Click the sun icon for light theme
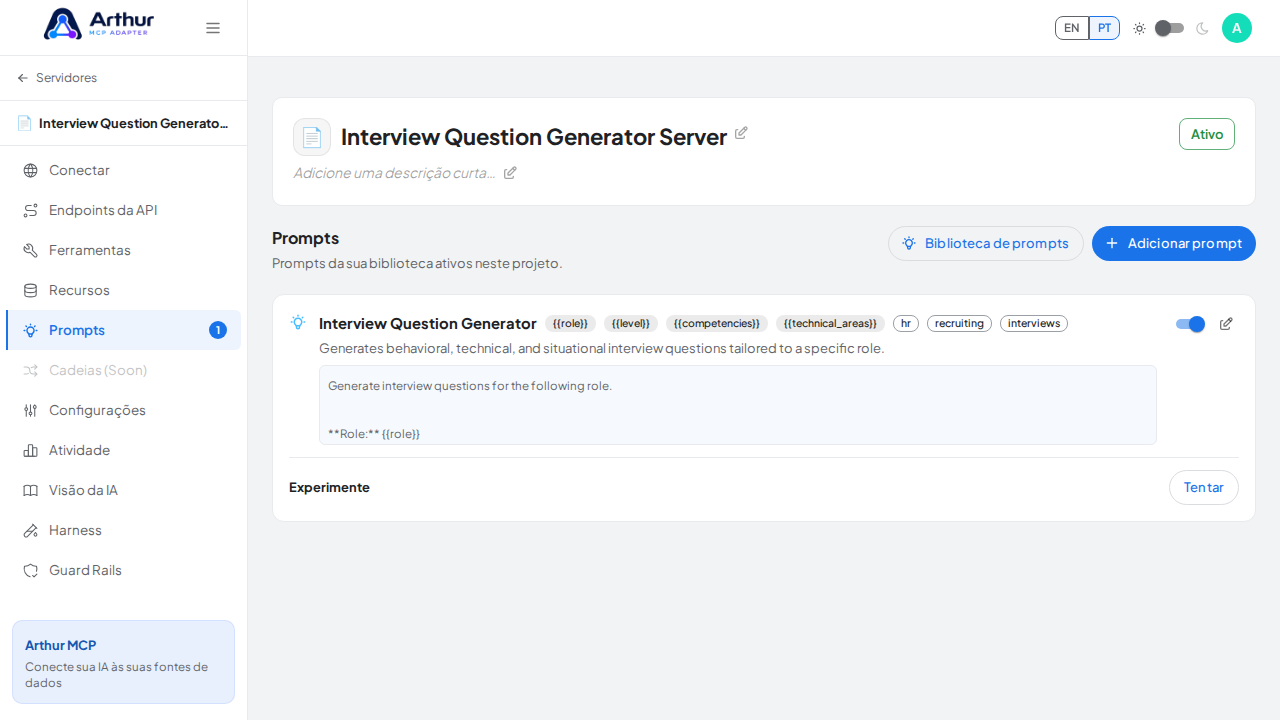The image size is (1280, 720). (1139, 28)
